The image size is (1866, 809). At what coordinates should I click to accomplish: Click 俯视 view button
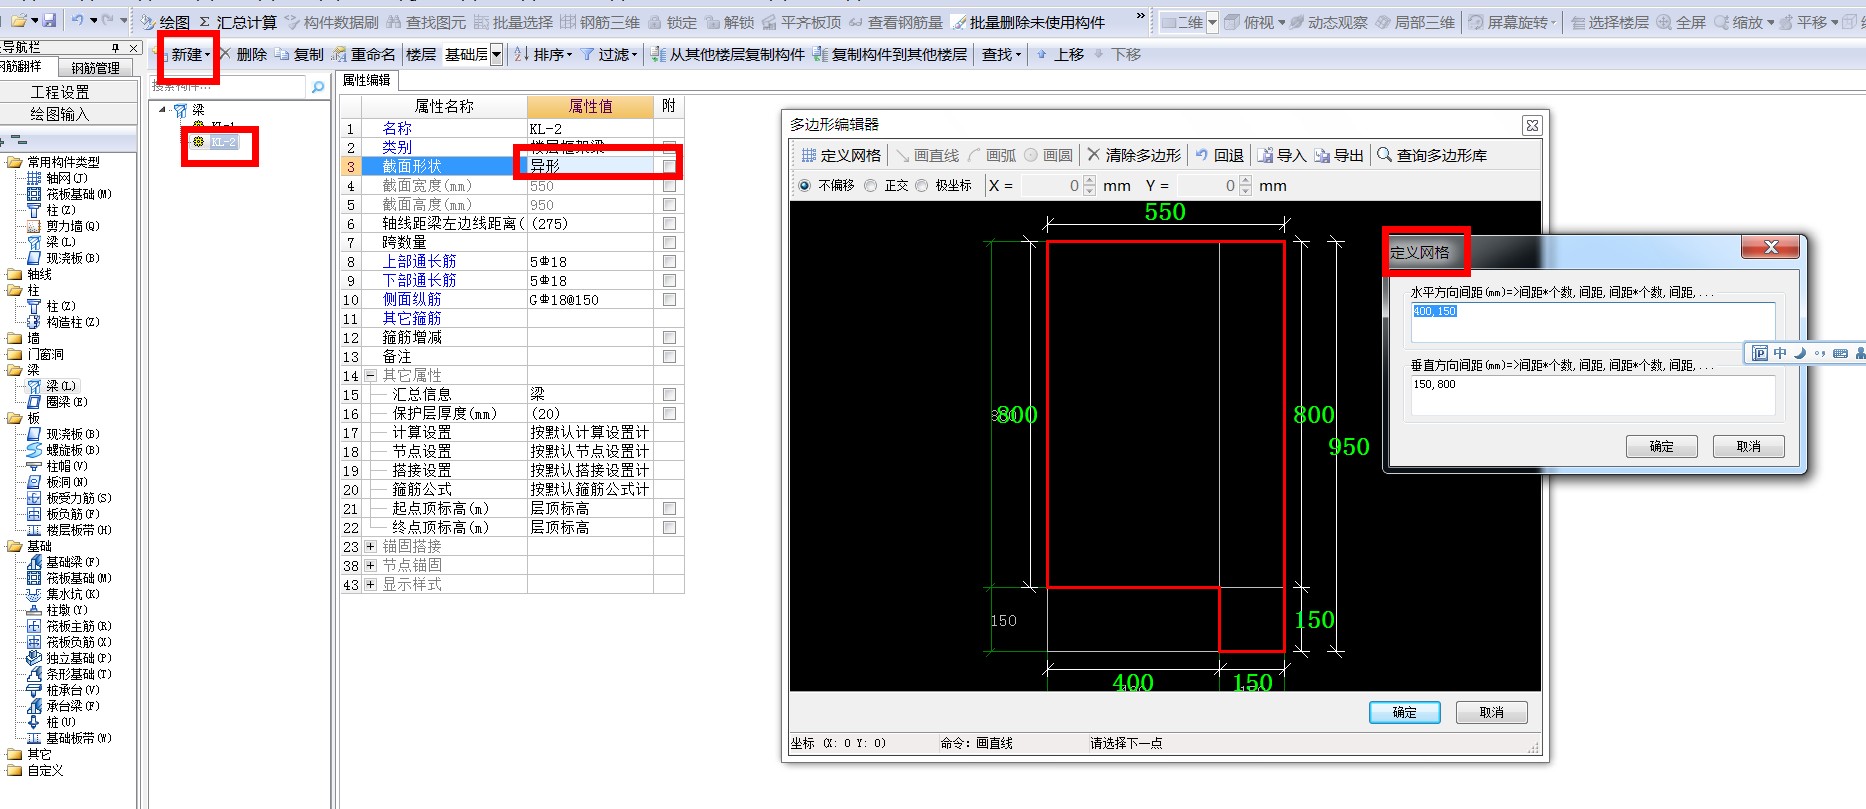(1250, 22)
